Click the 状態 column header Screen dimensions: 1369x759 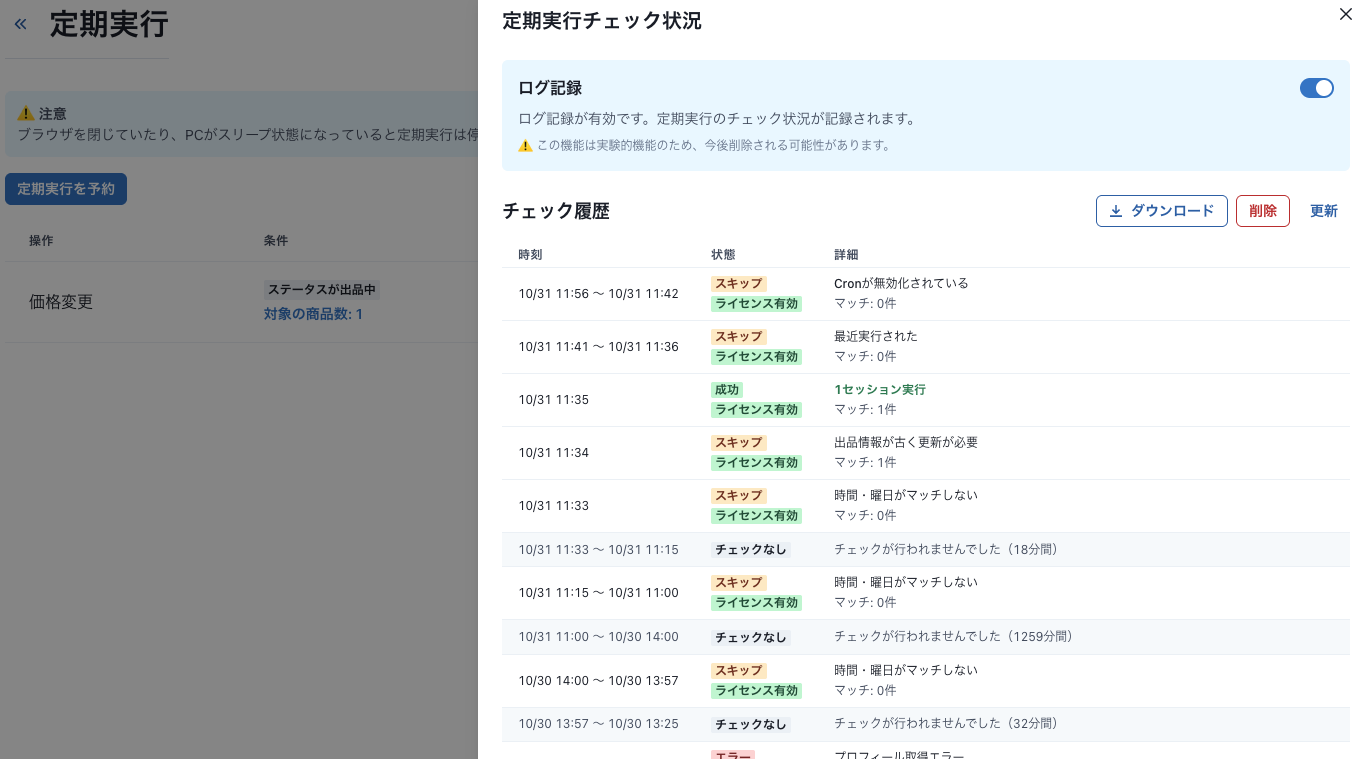pyautogui.click(x=722, y=255)
